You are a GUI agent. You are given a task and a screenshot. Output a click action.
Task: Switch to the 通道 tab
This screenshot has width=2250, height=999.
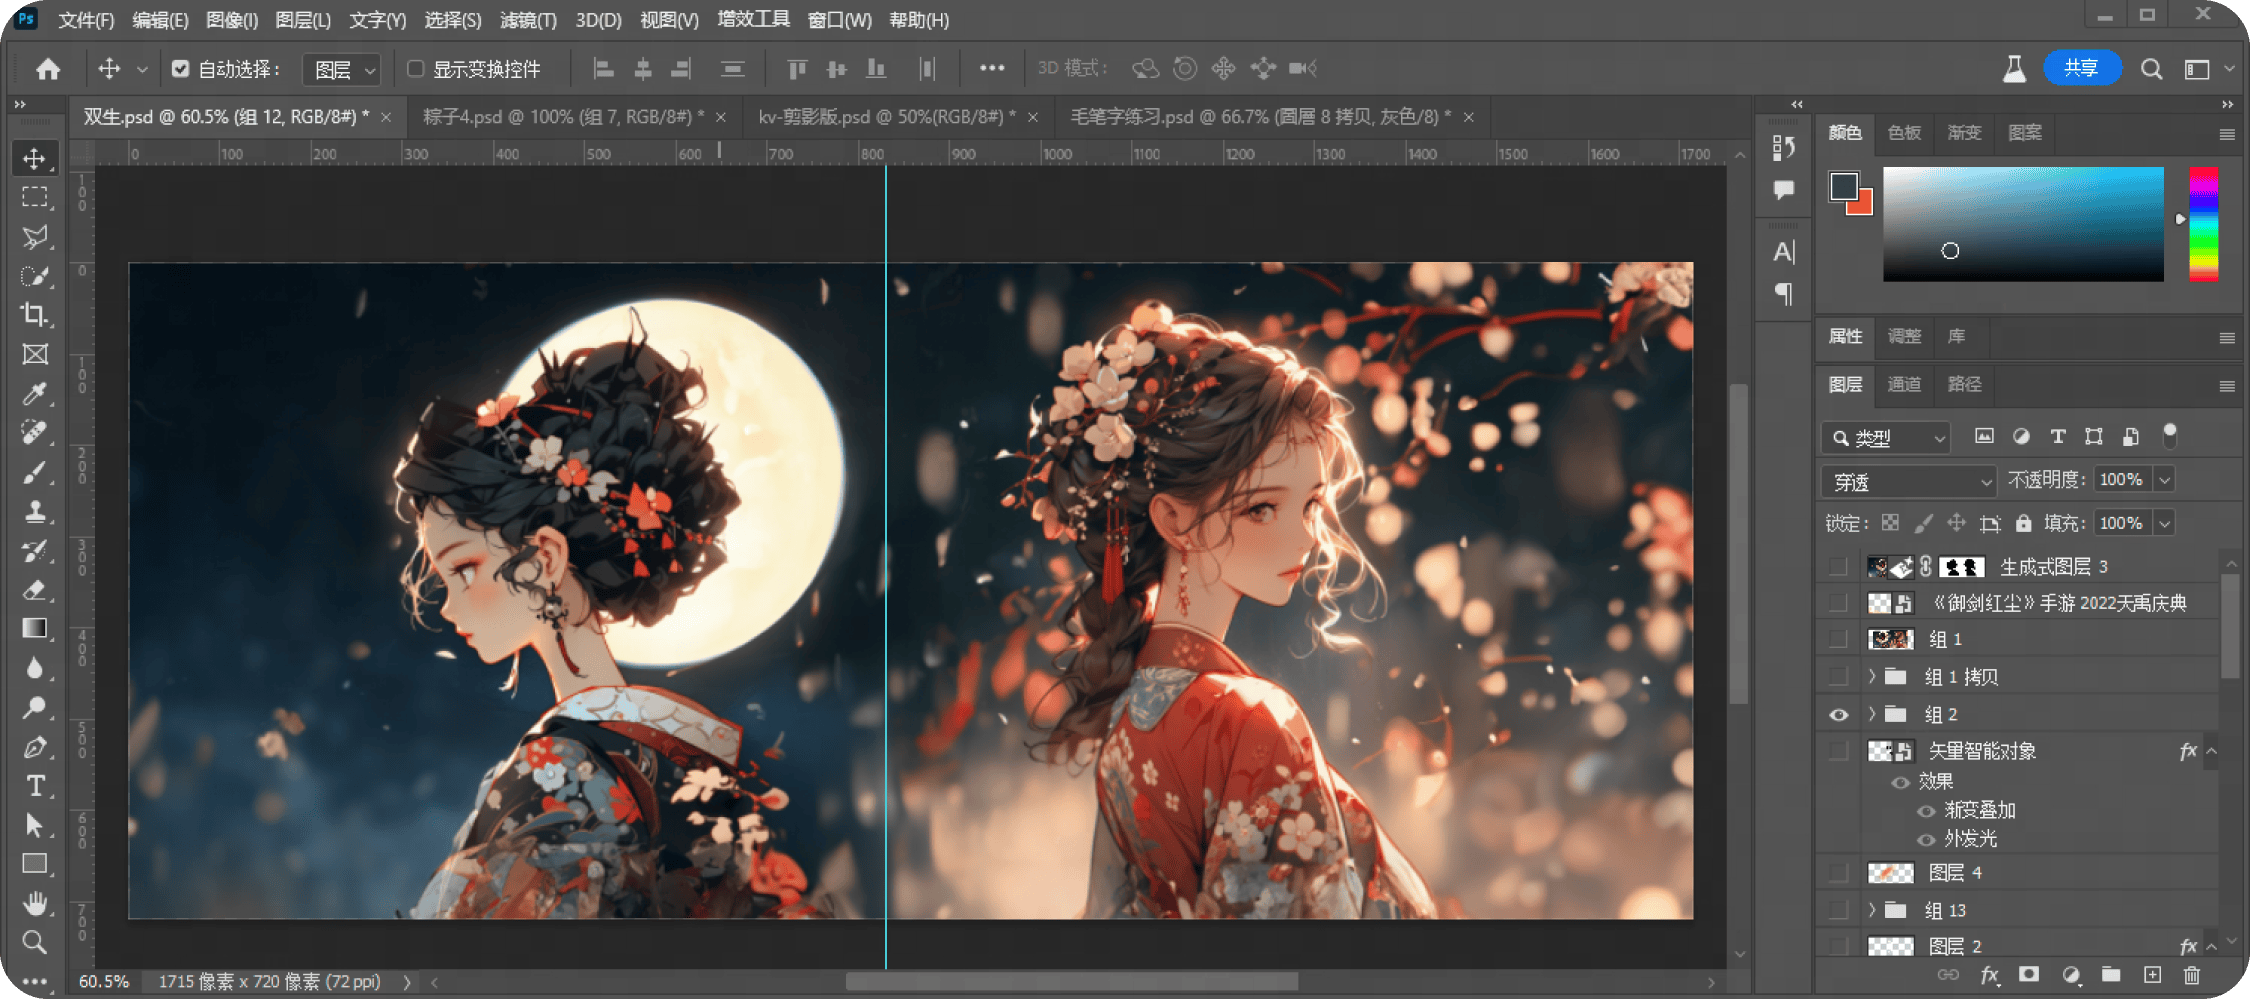tap(1904, 385)
